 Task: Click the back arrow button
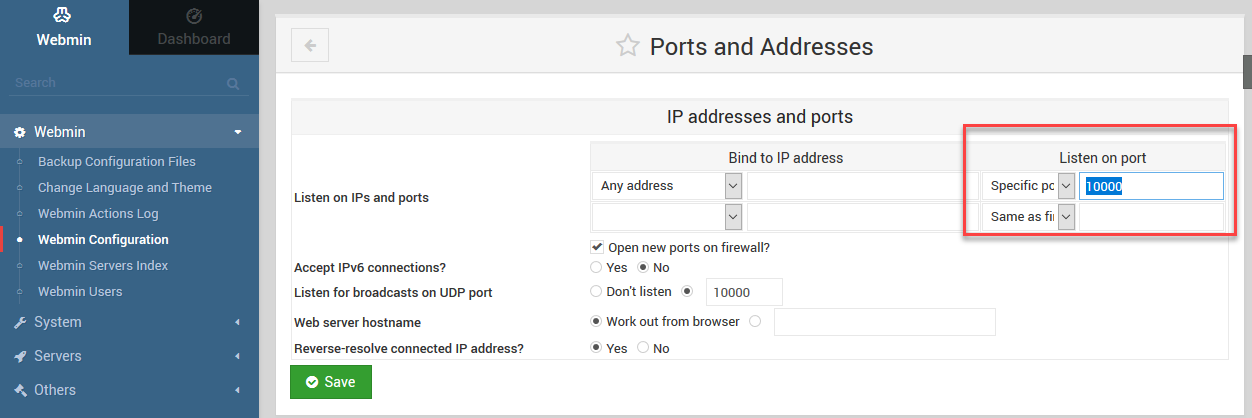[310, 45]
